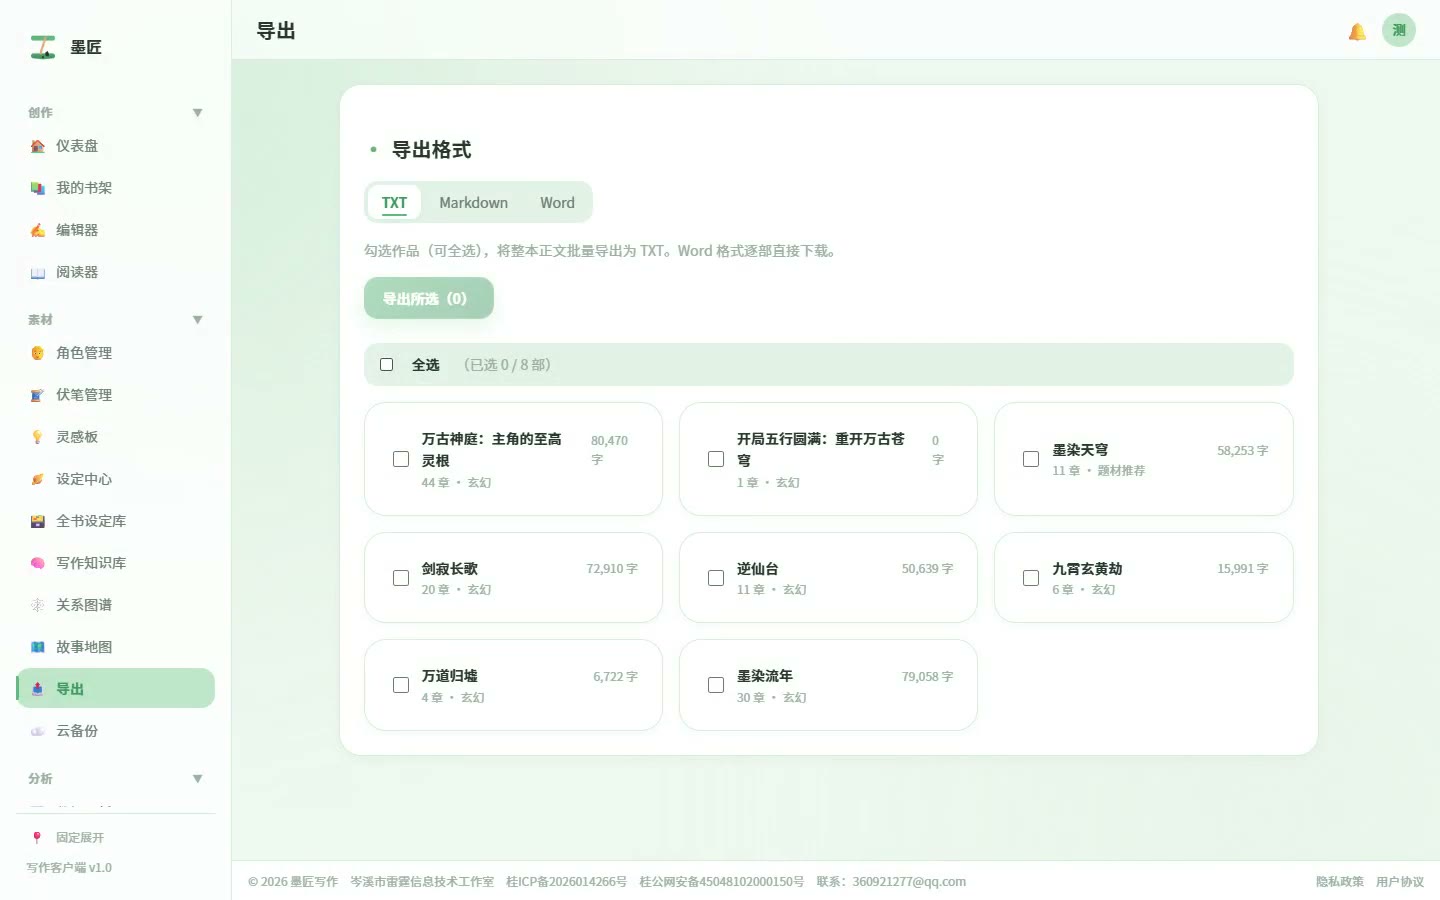
Task: Open 故事地图 map icon
Action: [x=38, y=647]
